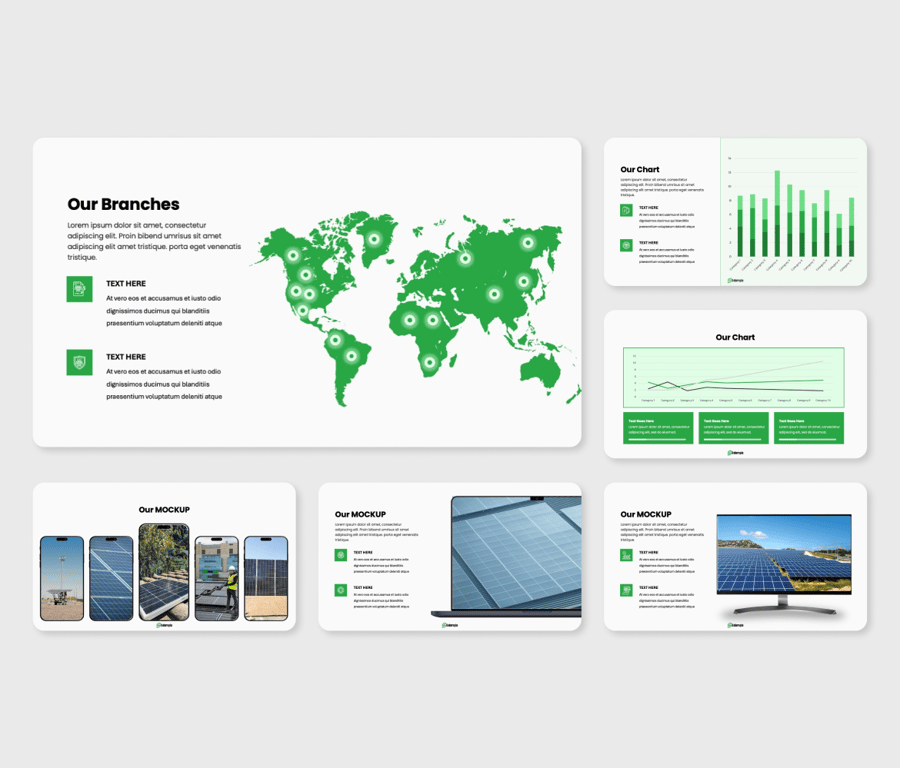Click the lower icon in laptop mockup slide
This screenshot has height=768, width=900.
pyautogui.click(x=341, y=590)
